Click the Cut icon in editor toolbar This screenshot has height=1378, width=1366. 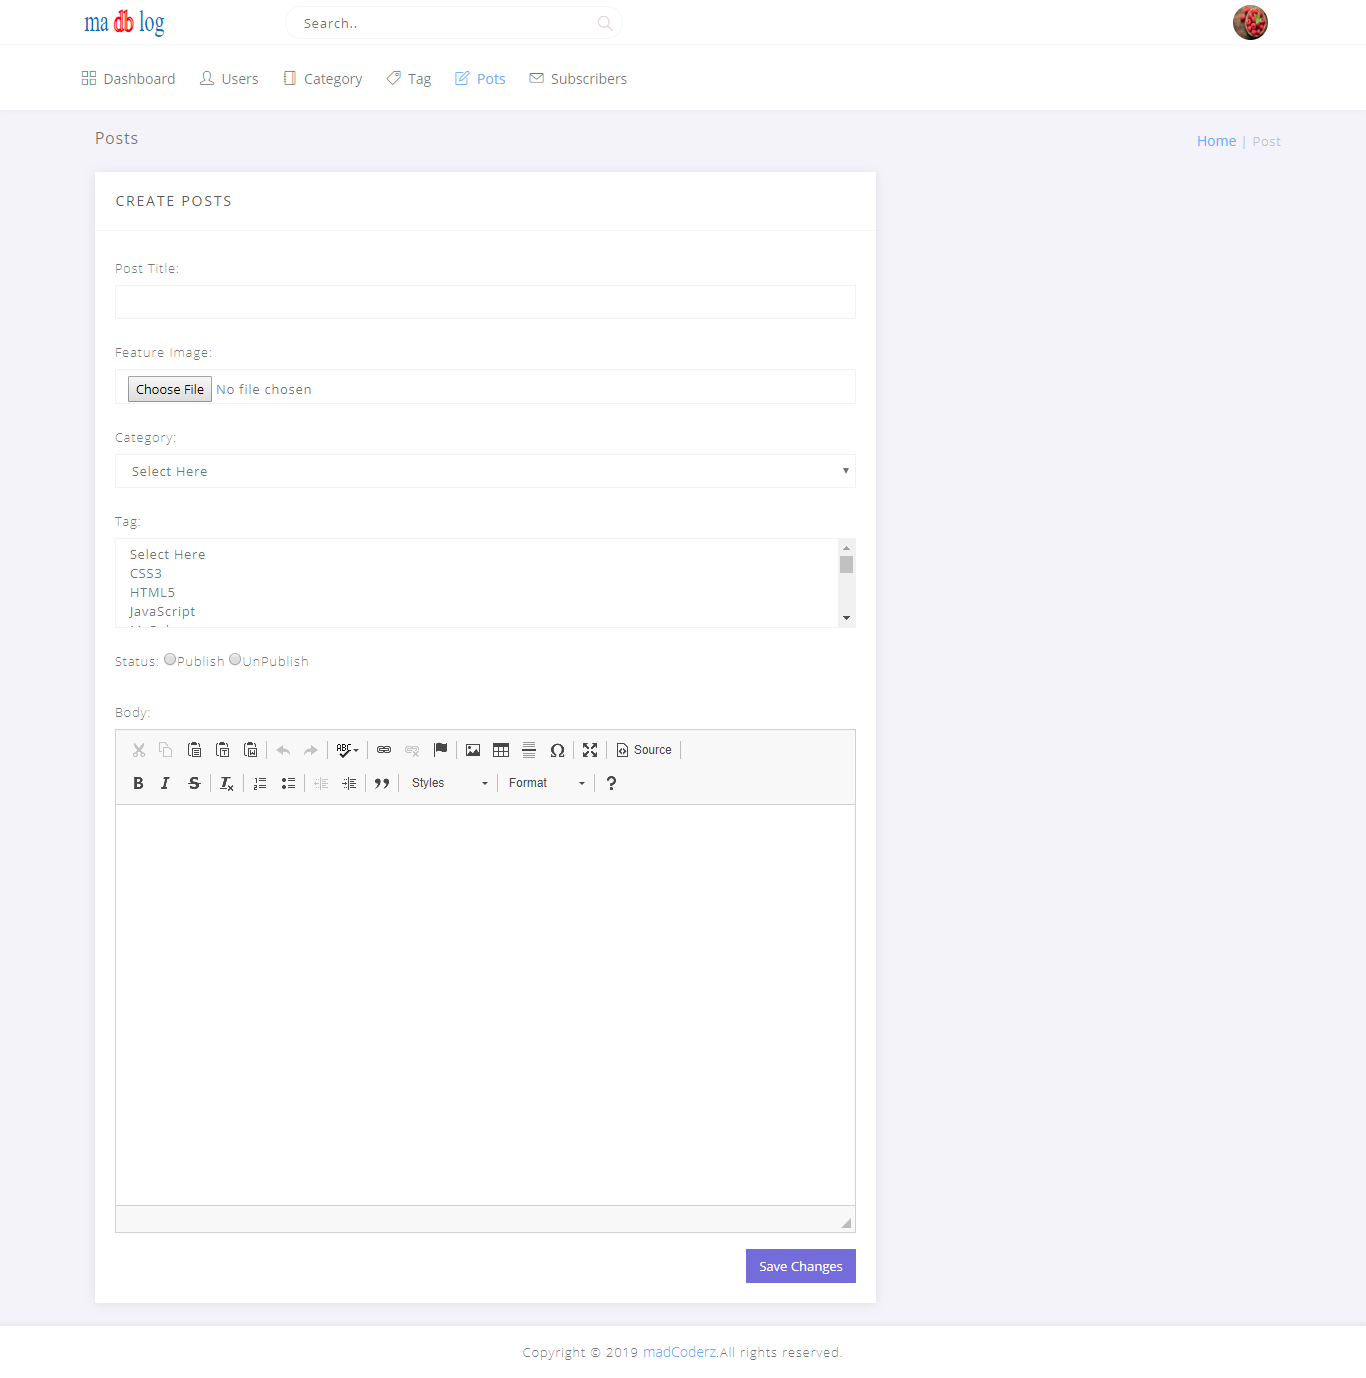tap(139, 750)
